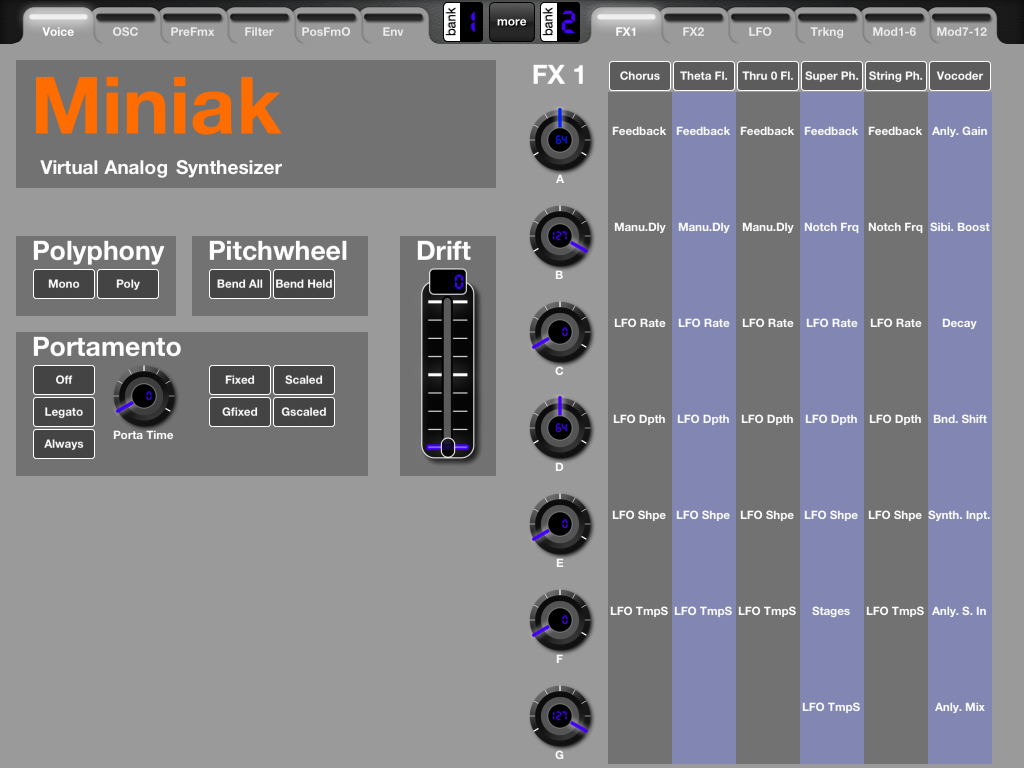Select Scaled portamento type
This screenshot has height=768, width=1024.
point(304,380)
